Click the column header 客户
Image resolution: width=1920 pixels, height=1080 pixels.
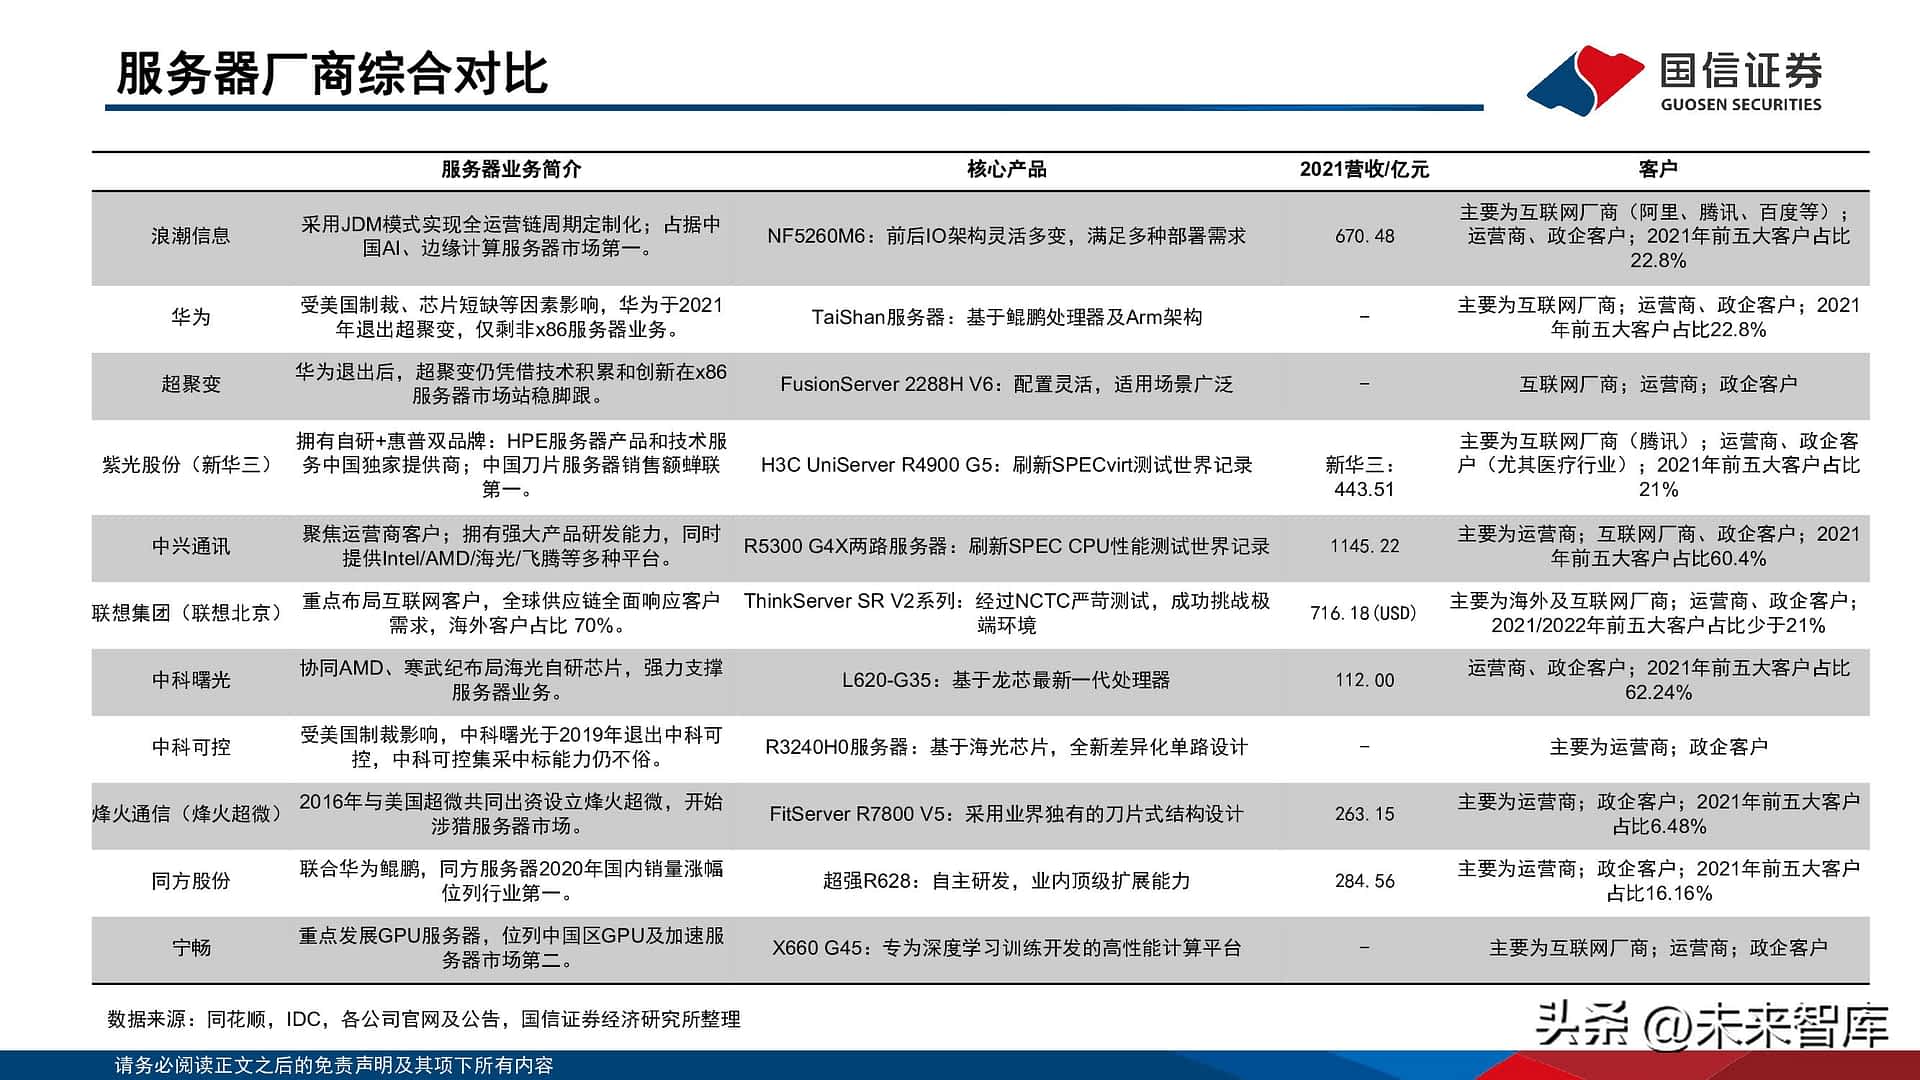(x=1658, y=169)
